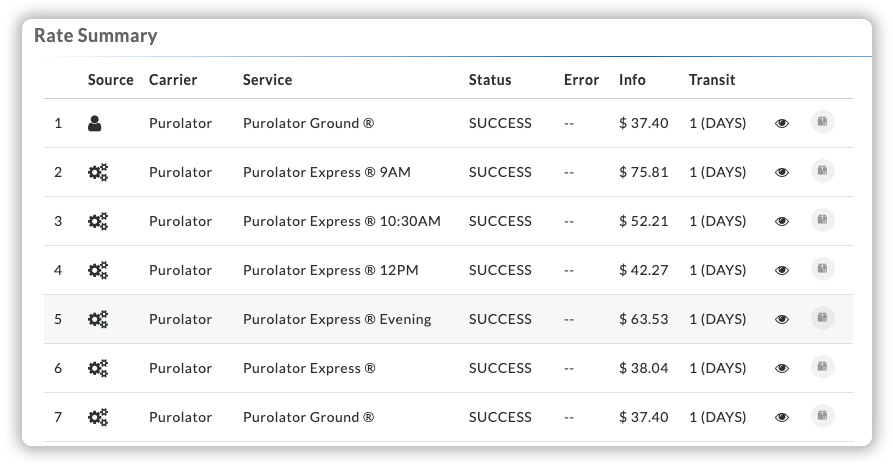
Task: Click the user source icon in row 1
Action: (x=95, y=123)
